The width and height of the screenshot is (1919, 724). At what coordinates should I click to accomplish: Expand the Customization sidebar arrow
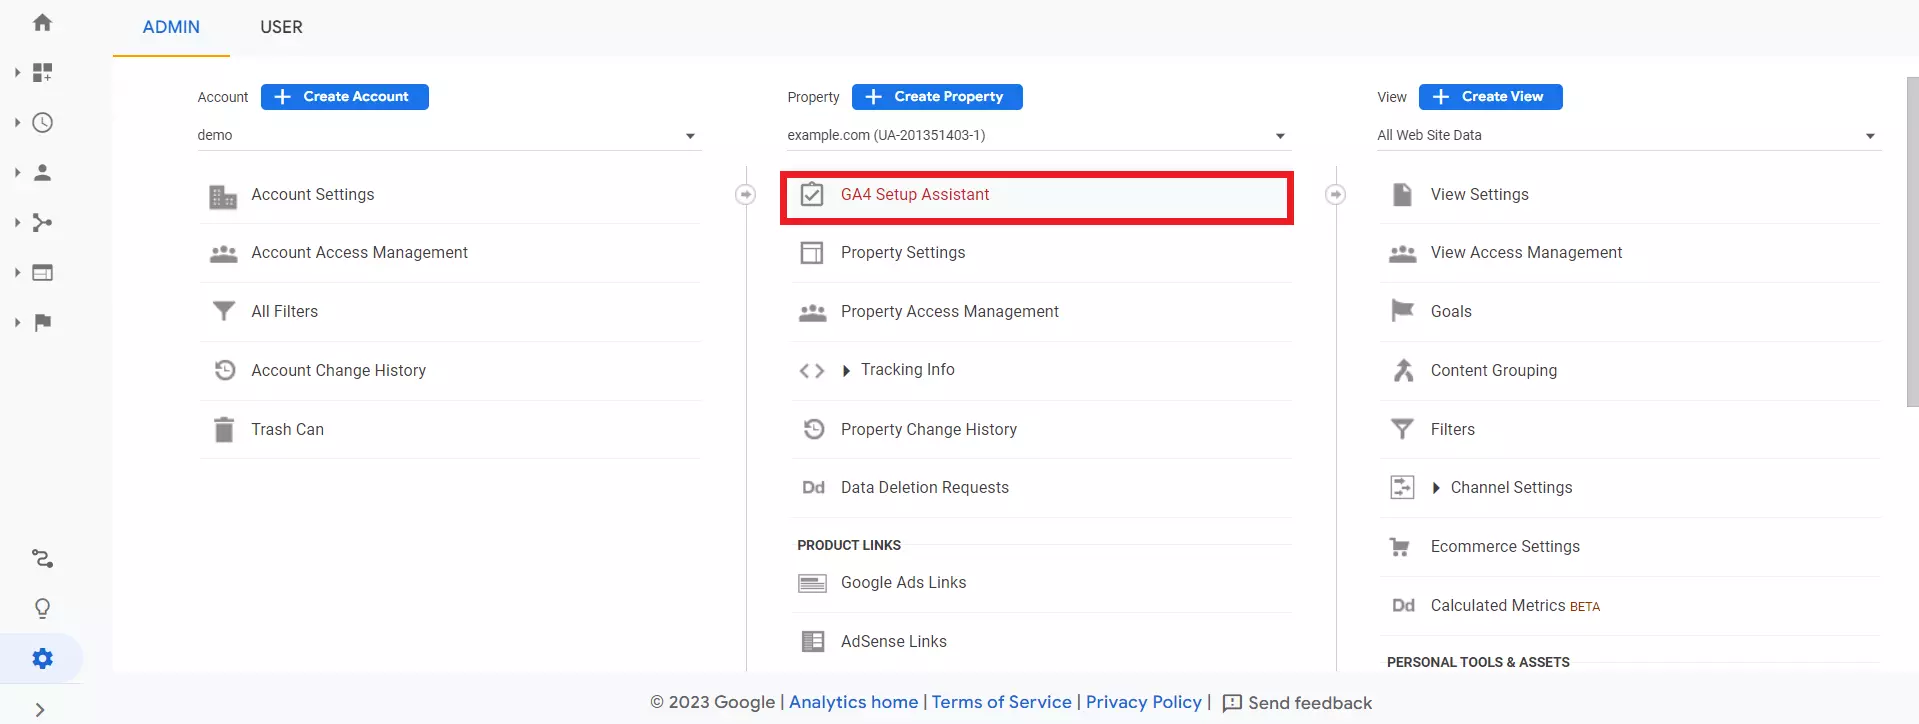click(x=17, y=72)
